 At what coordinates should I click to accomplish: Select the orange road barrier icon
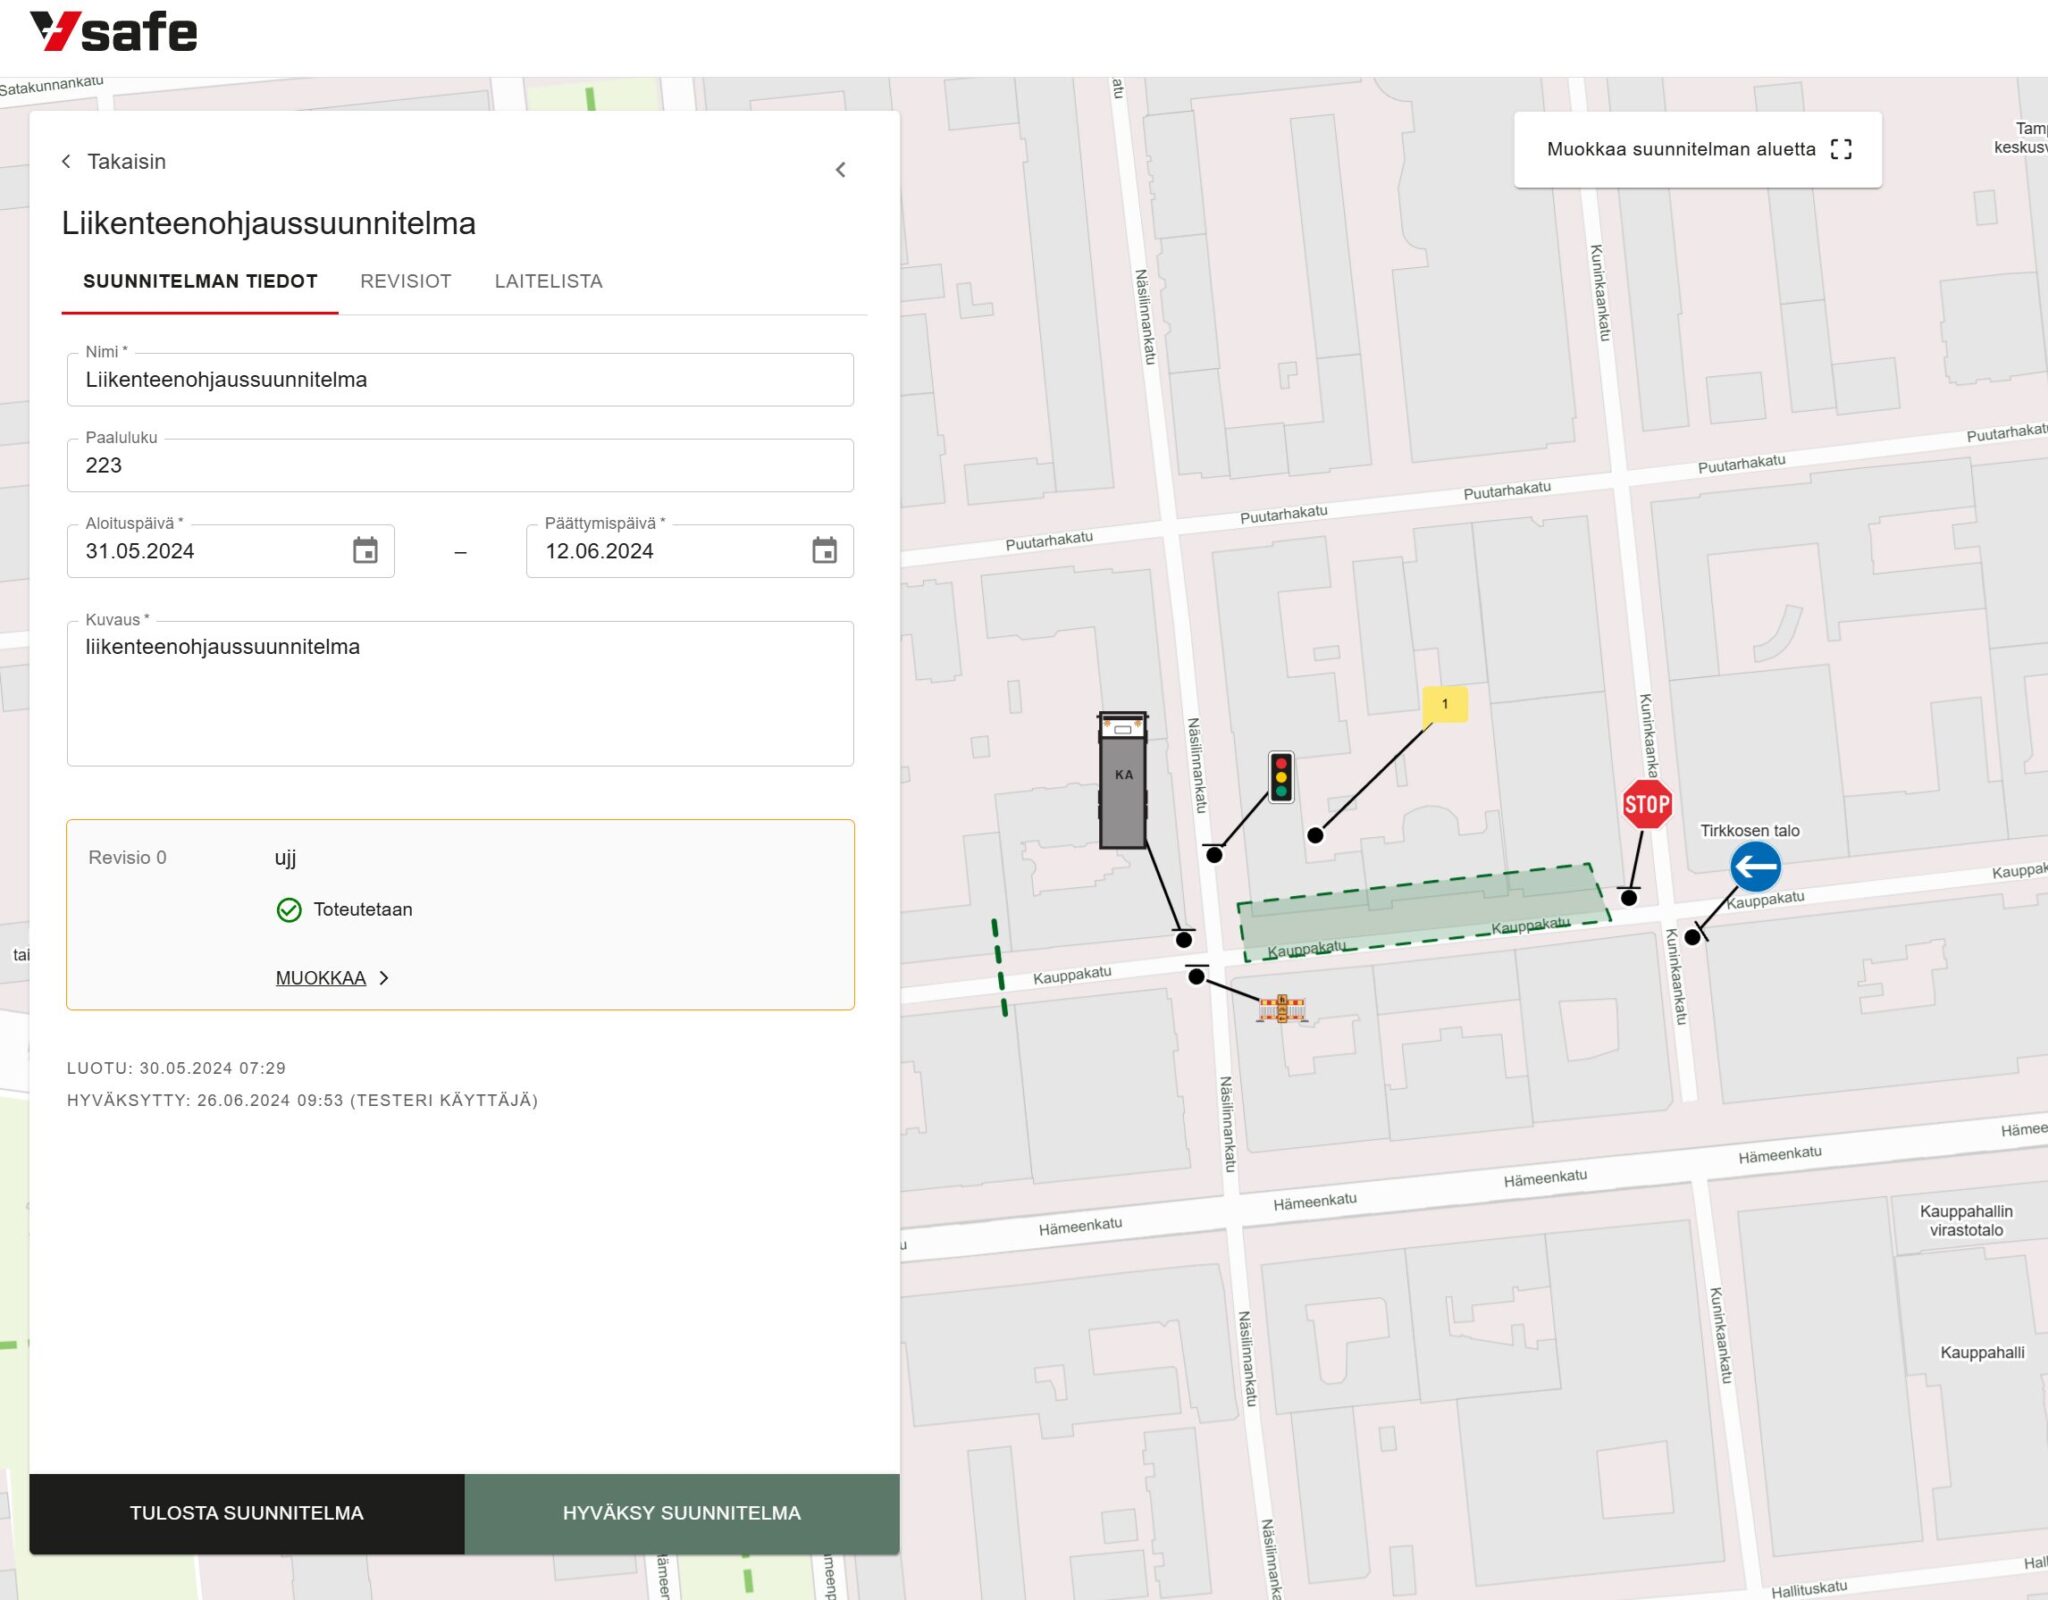pos(1281,1008)
